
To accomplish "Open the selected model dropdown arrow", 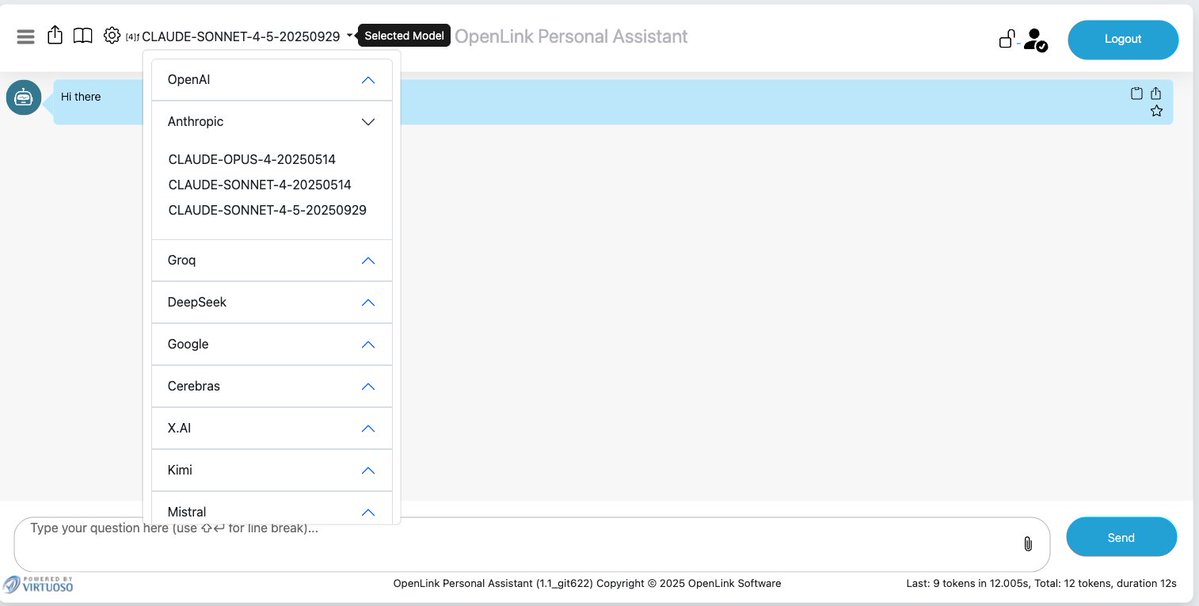I will click(x=349, y=35).
